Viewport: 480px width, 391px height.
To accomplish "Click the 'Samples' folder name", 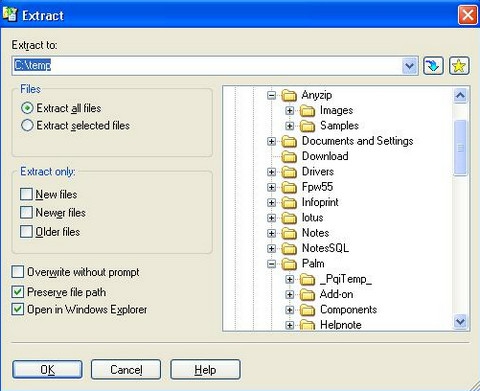I will [339, 126].
